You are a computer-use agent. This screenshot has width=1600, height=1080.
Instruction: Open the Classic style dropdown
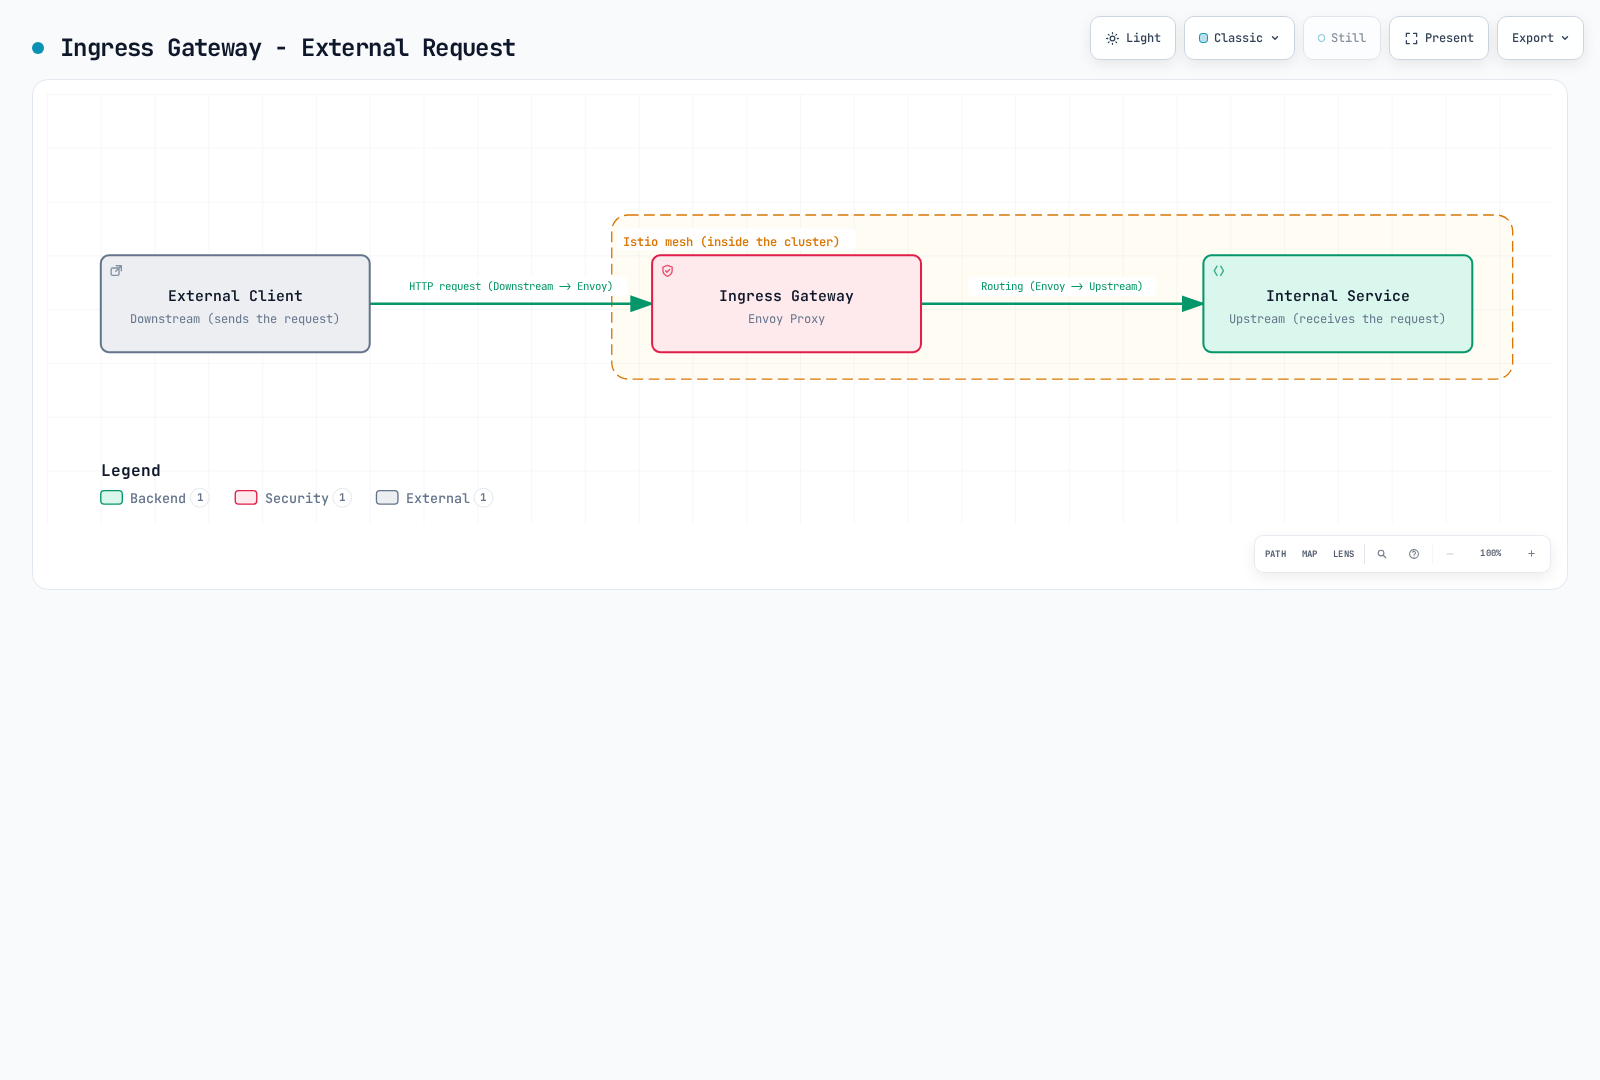1239,38
